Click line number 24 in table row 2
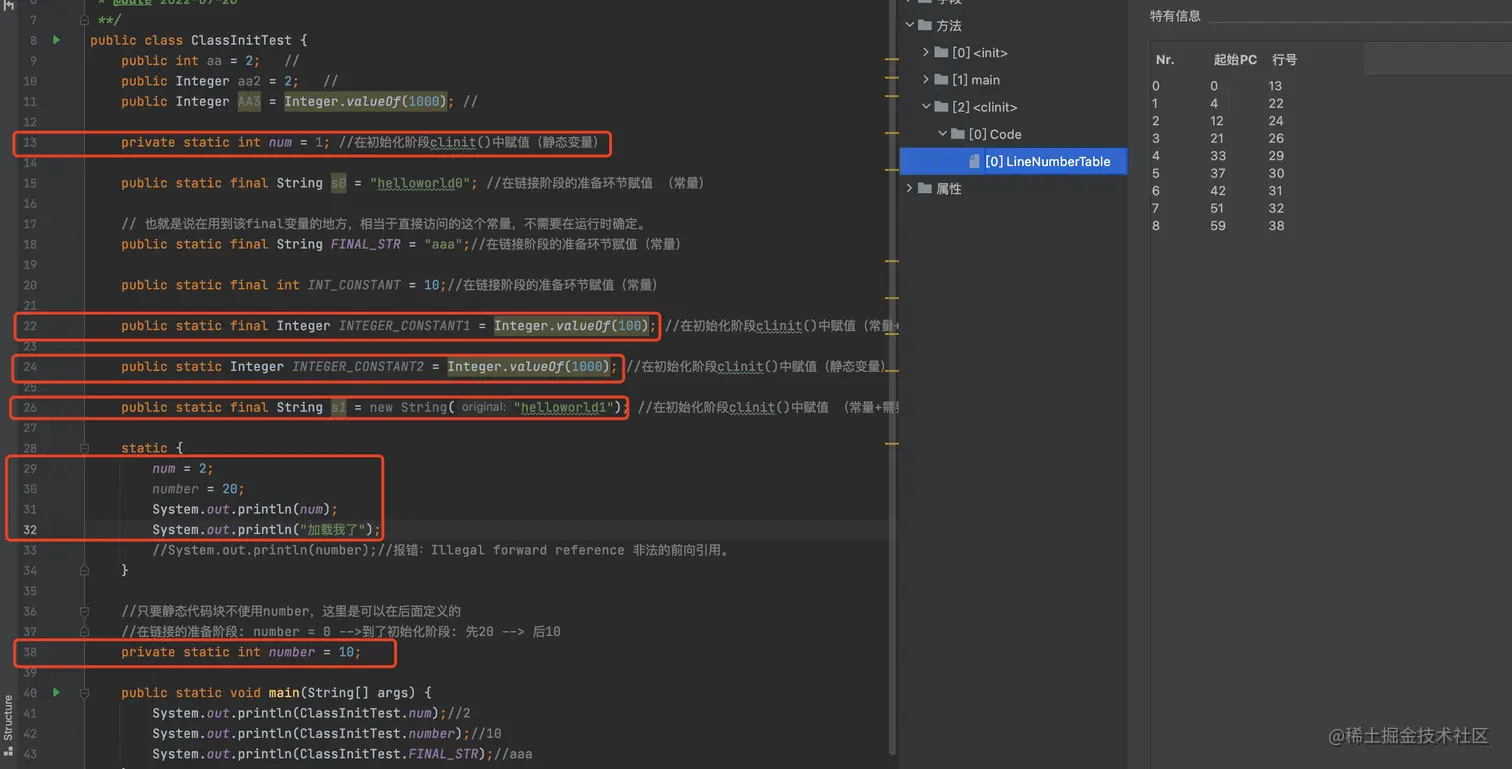The image size is (1512, 769). click(x=1276, y=121)
